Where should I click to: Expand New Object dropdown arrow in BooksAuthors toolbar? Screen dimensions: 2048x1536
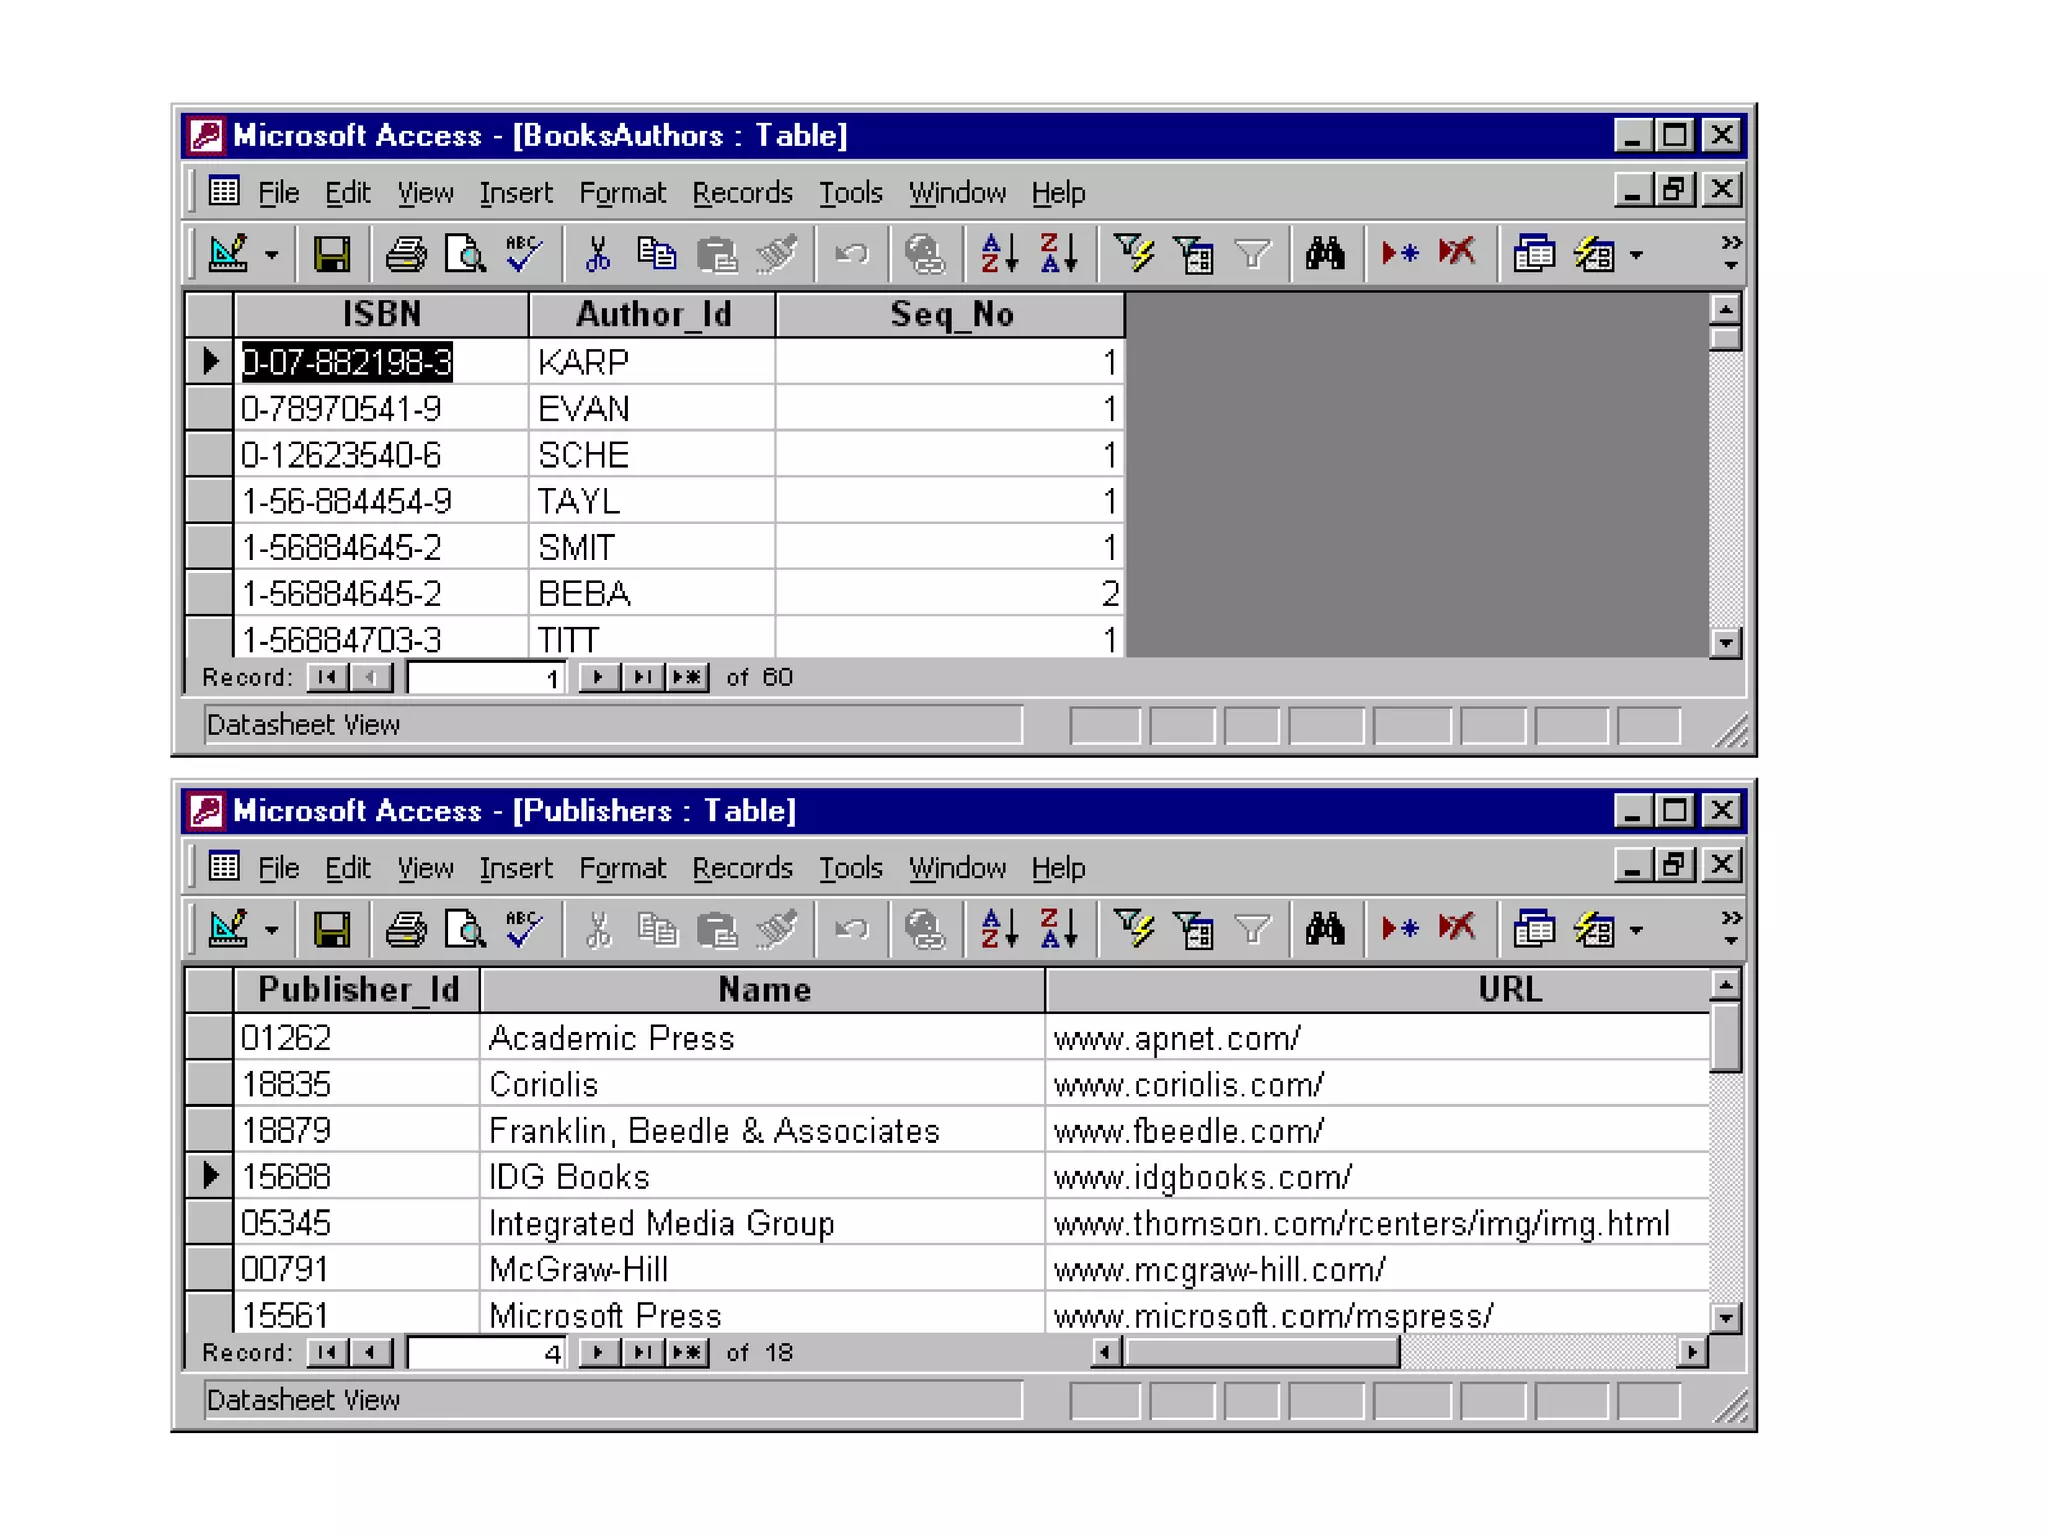click(1636, 256)
